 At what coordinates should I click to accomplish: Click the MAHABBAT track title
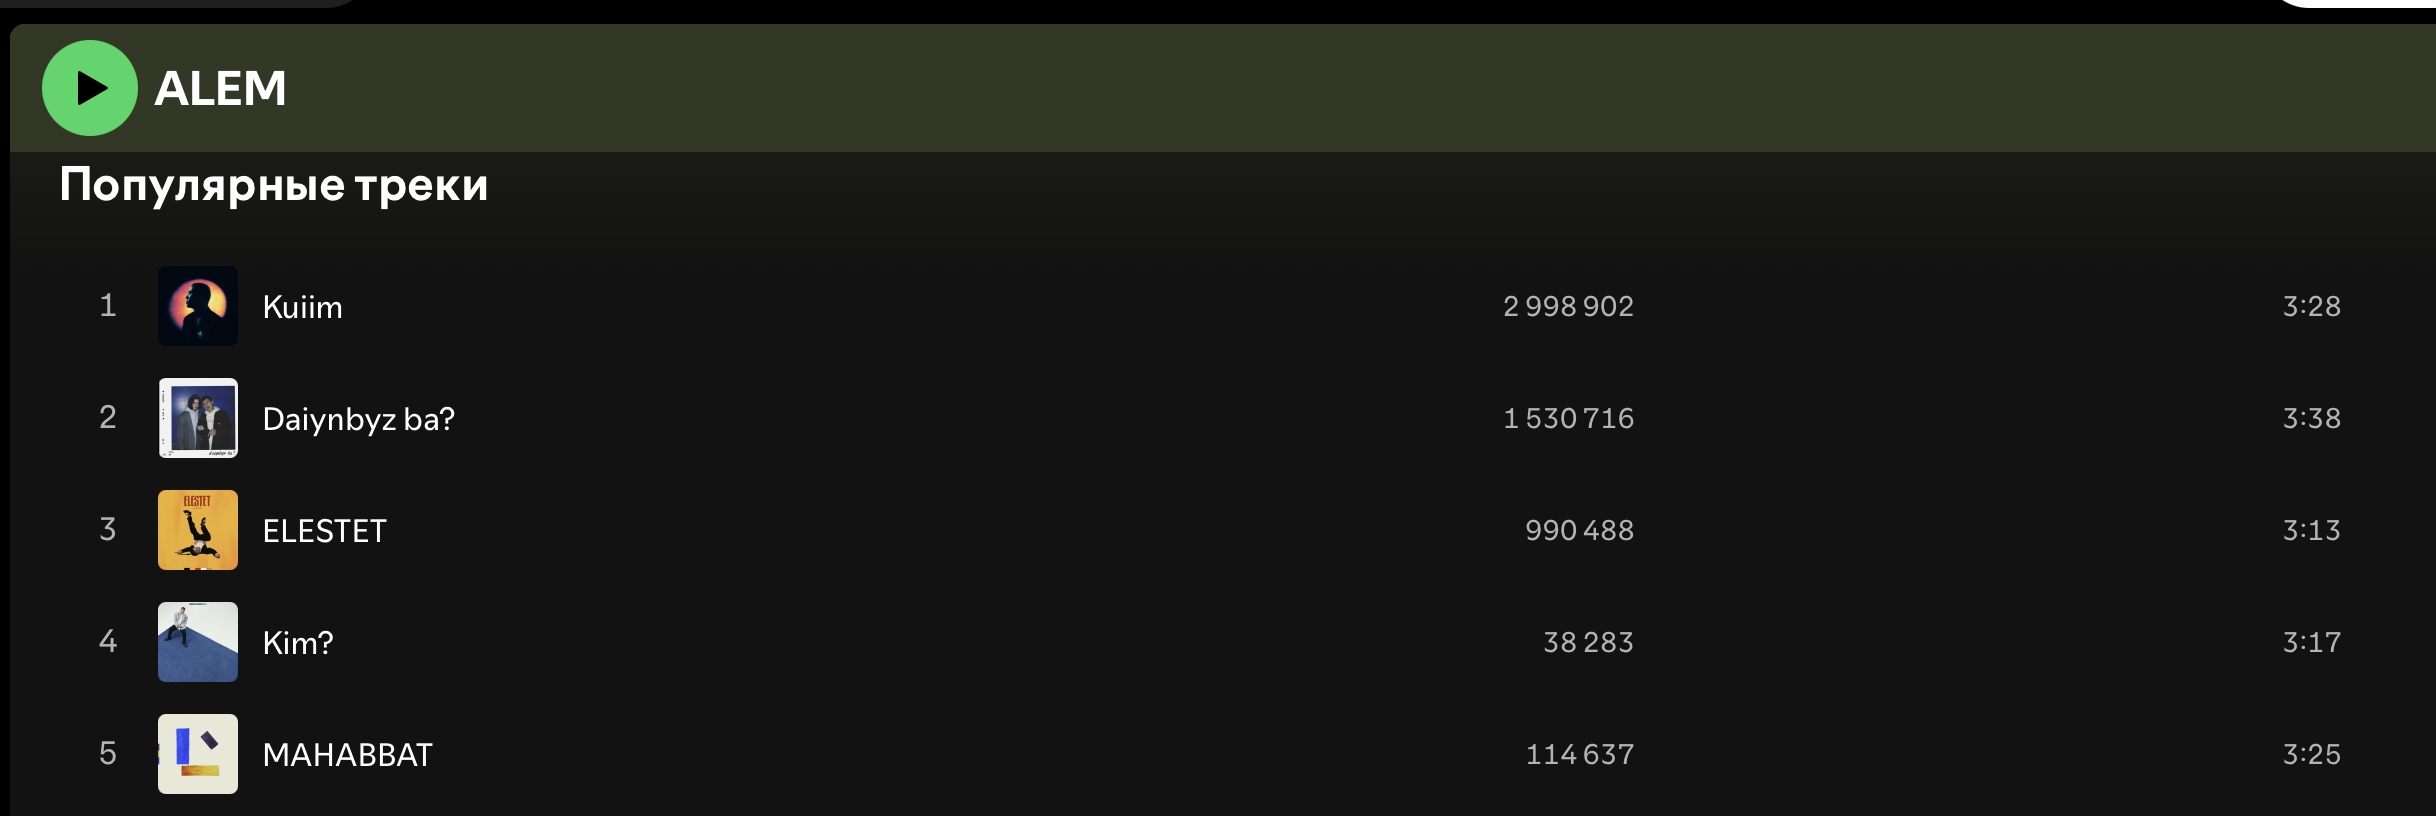tap(347, 755)
